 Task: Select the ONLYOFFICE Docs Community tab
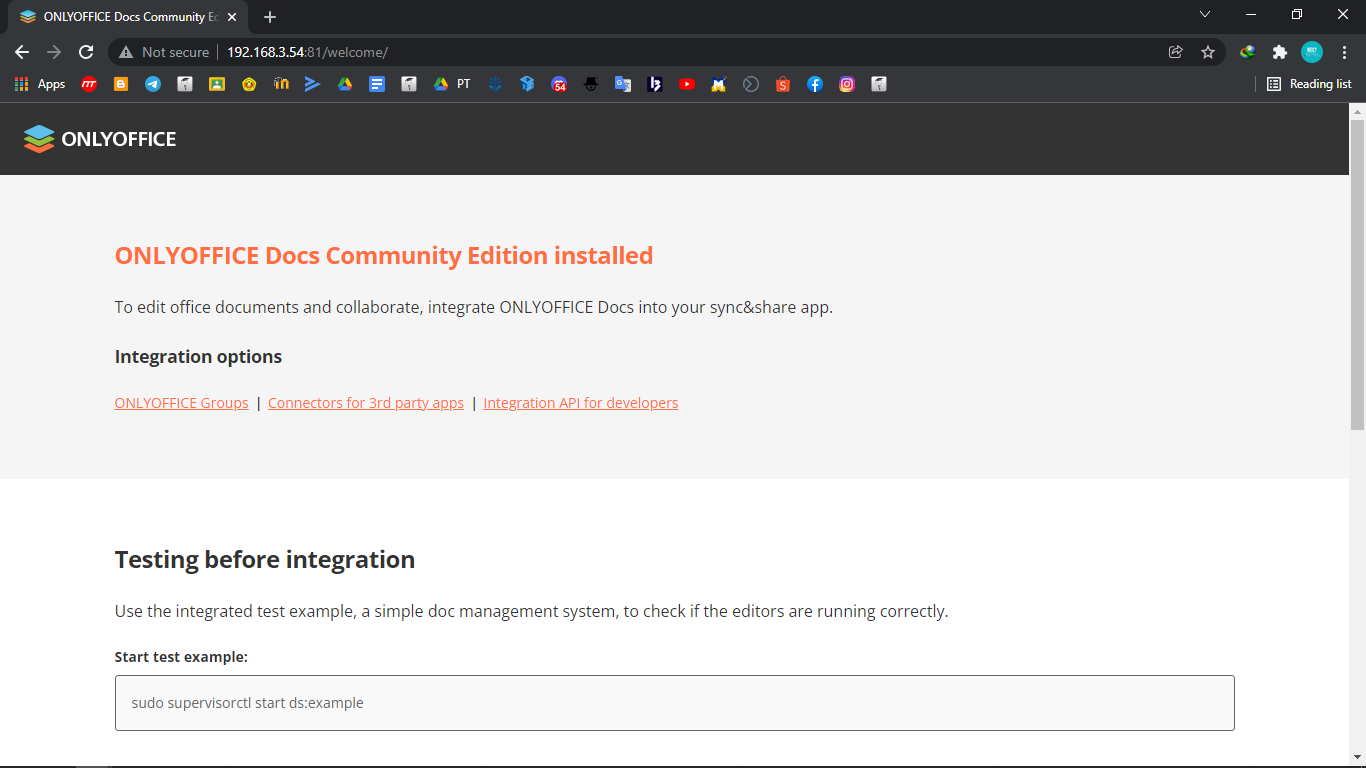(128, 17)
